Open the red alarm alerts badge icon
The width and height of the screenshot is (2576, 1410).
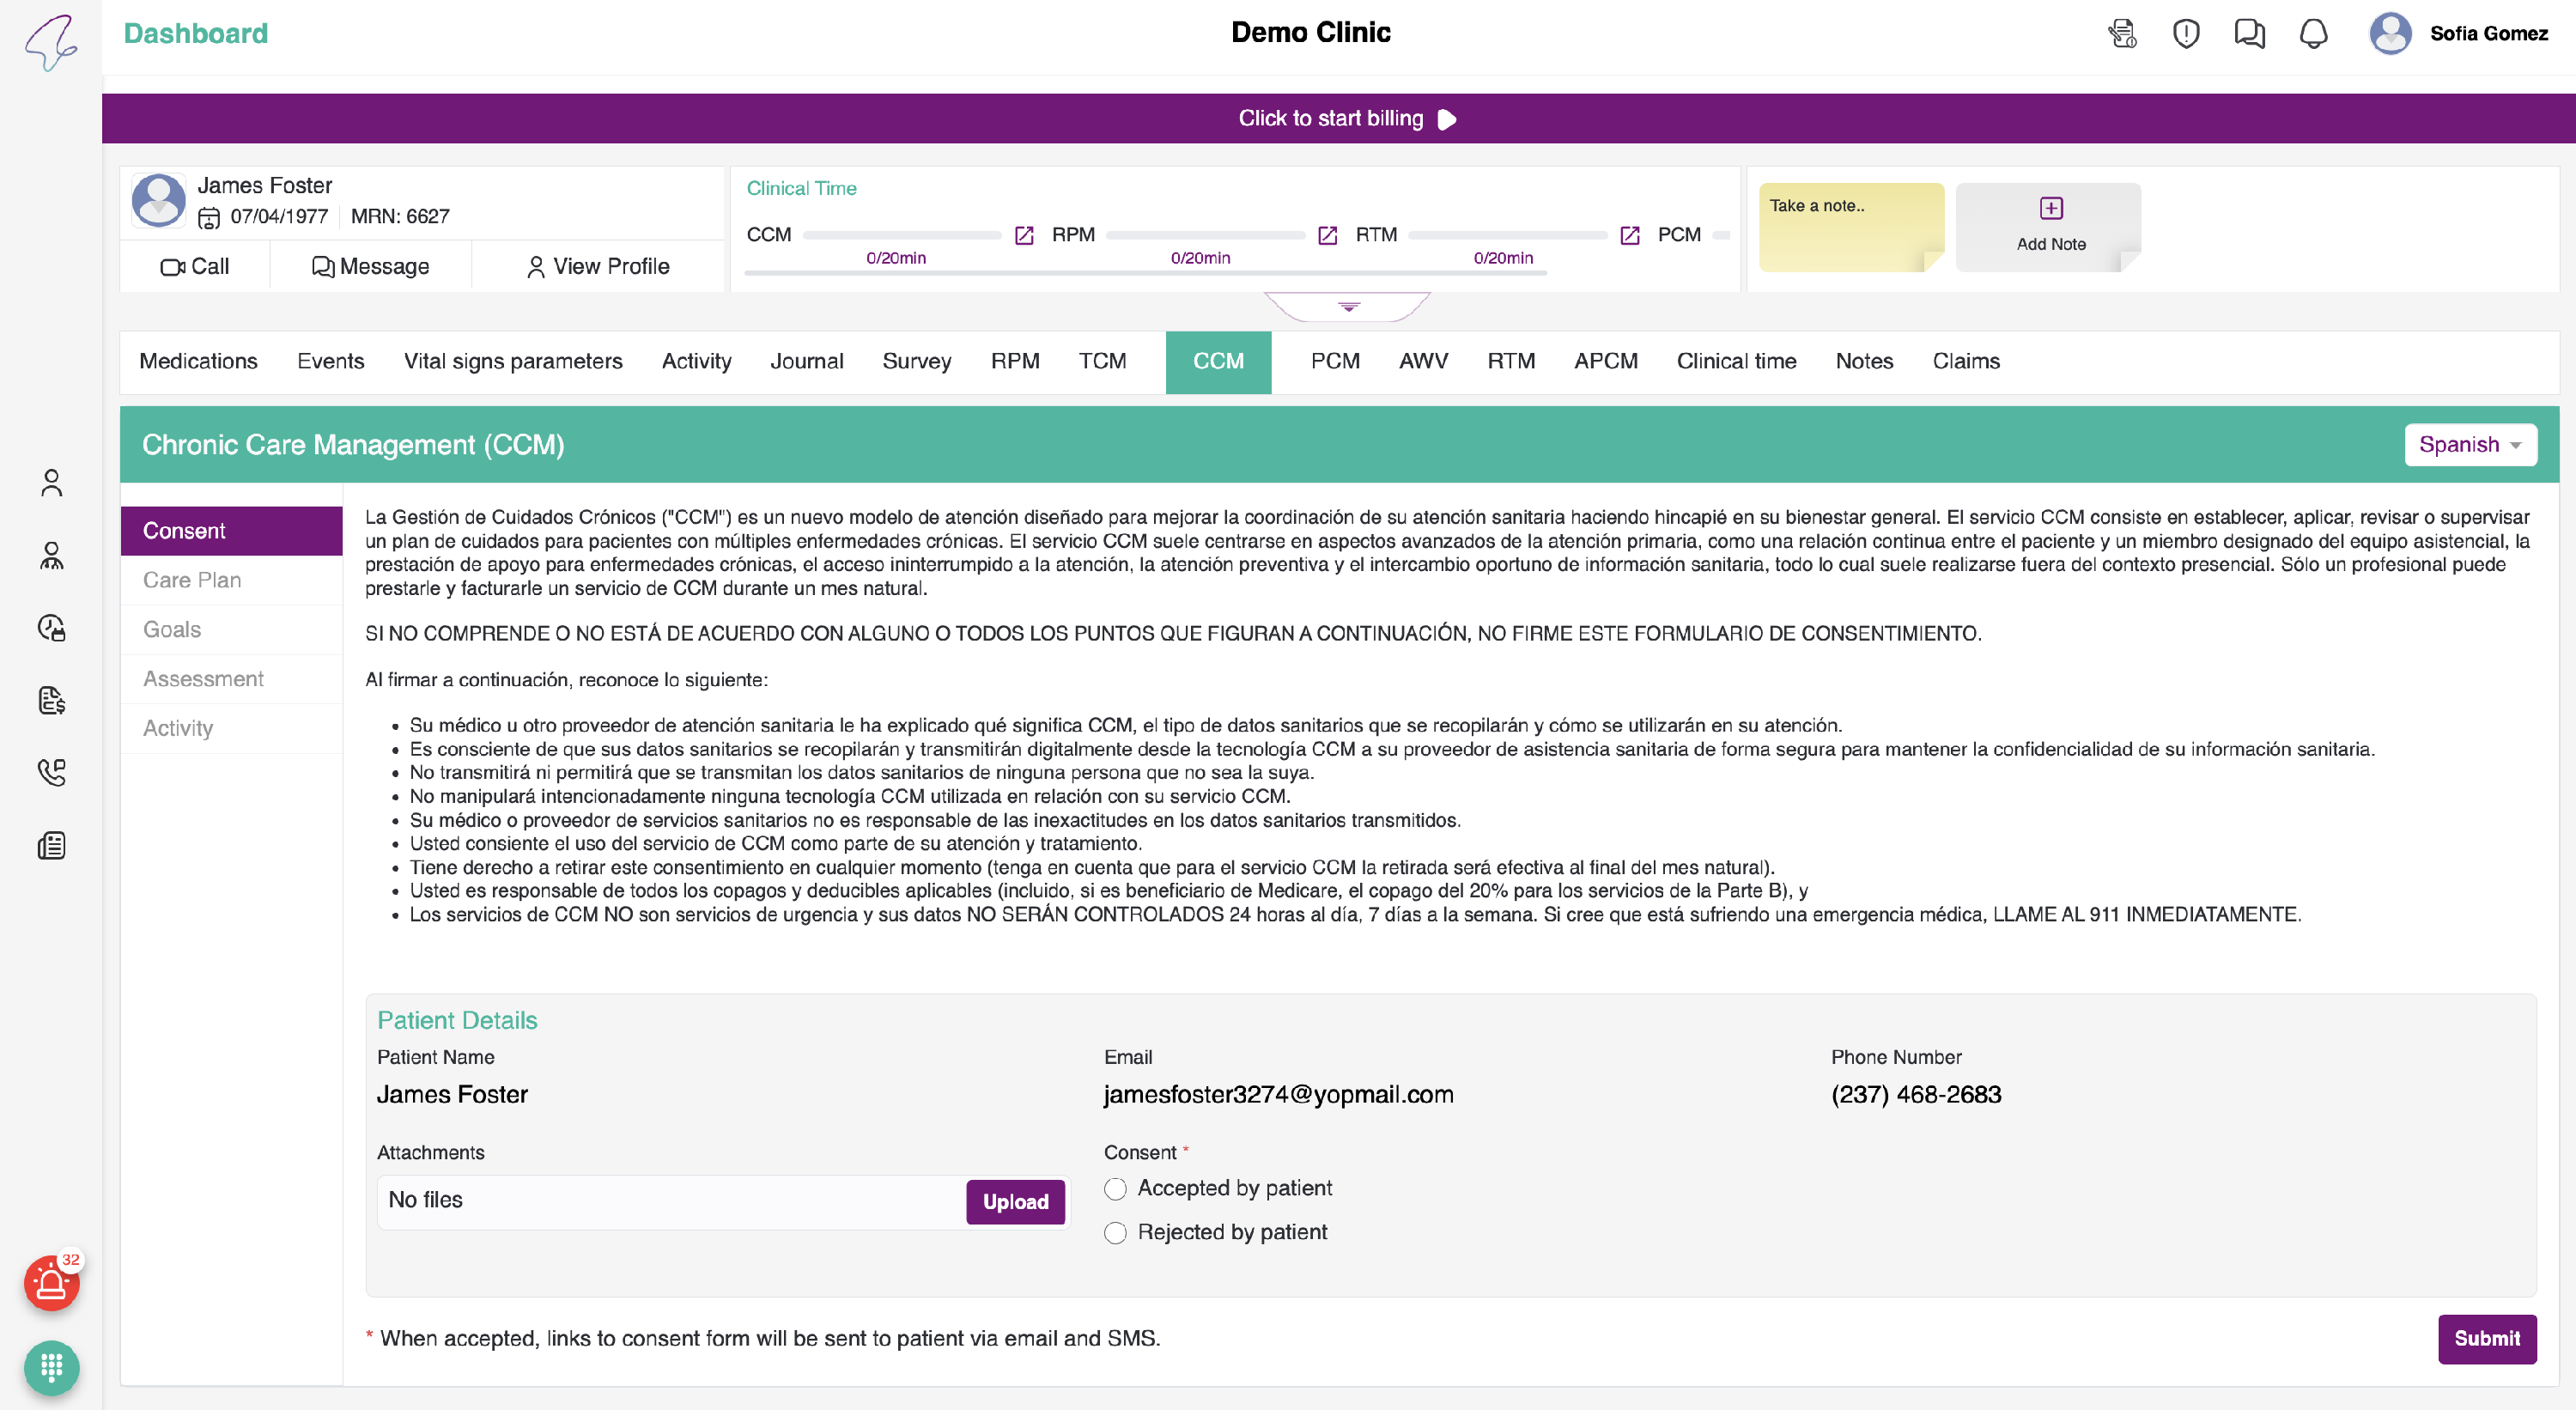tap(51, 1283)
